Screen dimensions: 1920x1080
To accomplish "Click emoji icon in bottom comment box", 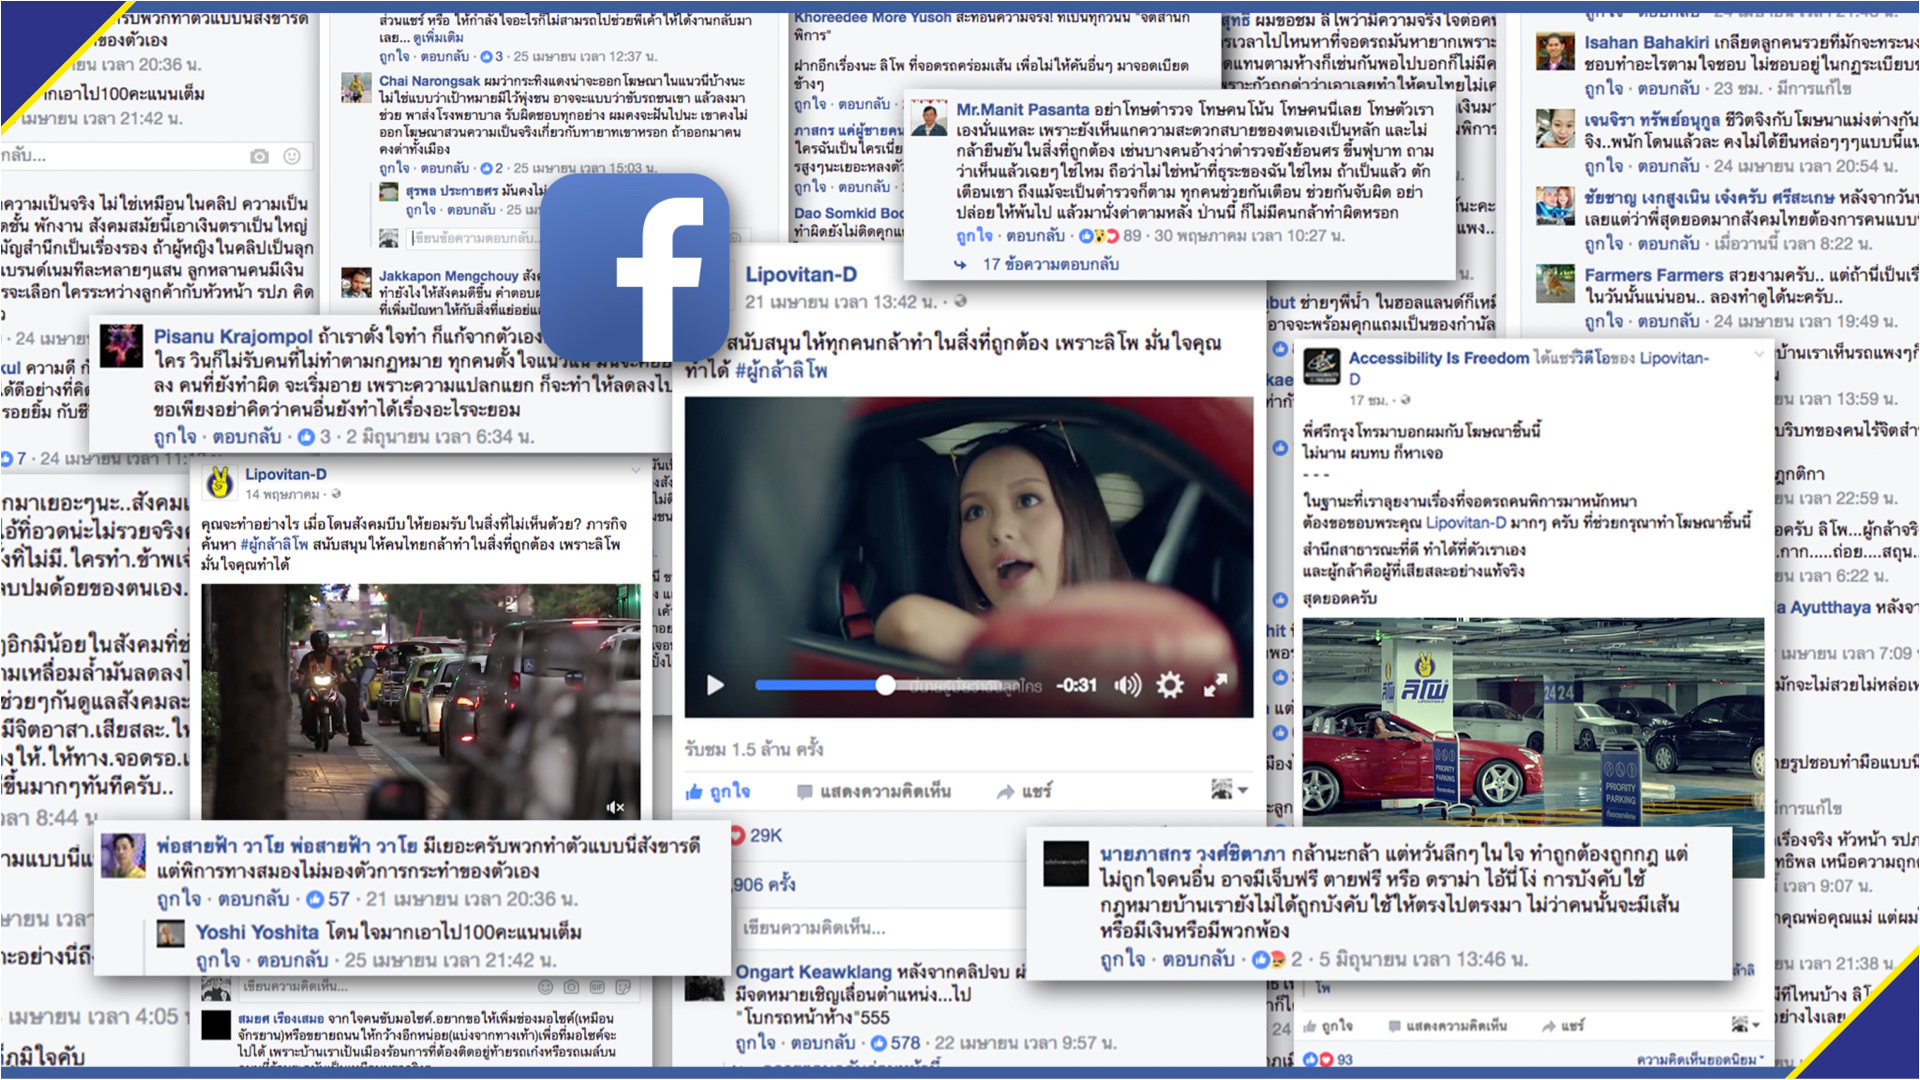I will (x=545, y=987).
